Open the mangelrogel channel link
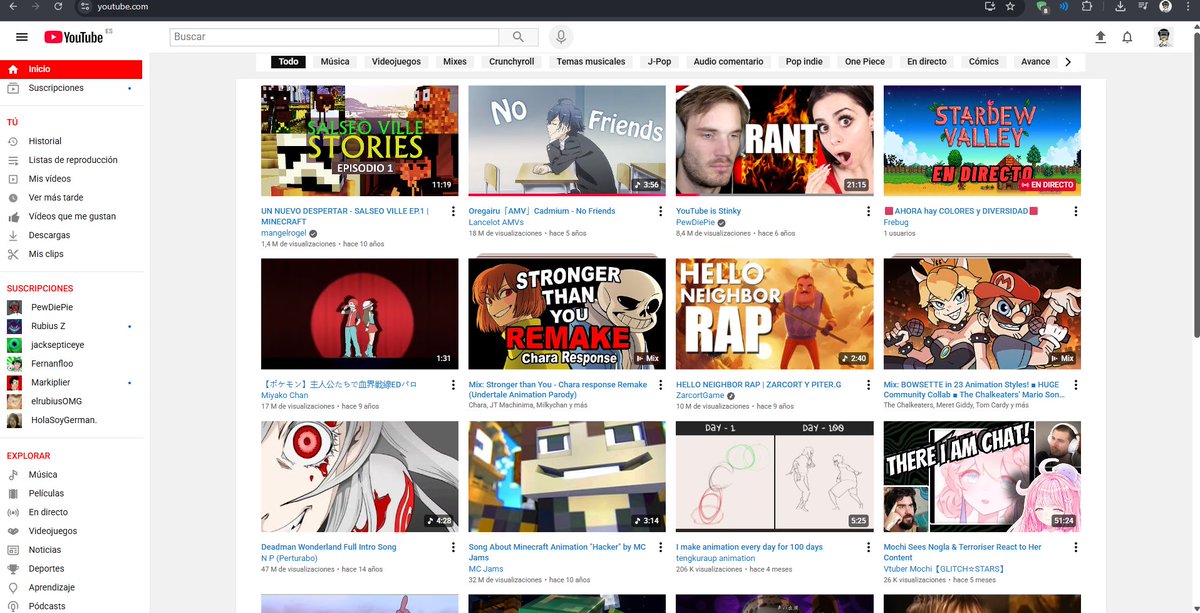Screen dimensions: 1200x613 pos(284,233)
